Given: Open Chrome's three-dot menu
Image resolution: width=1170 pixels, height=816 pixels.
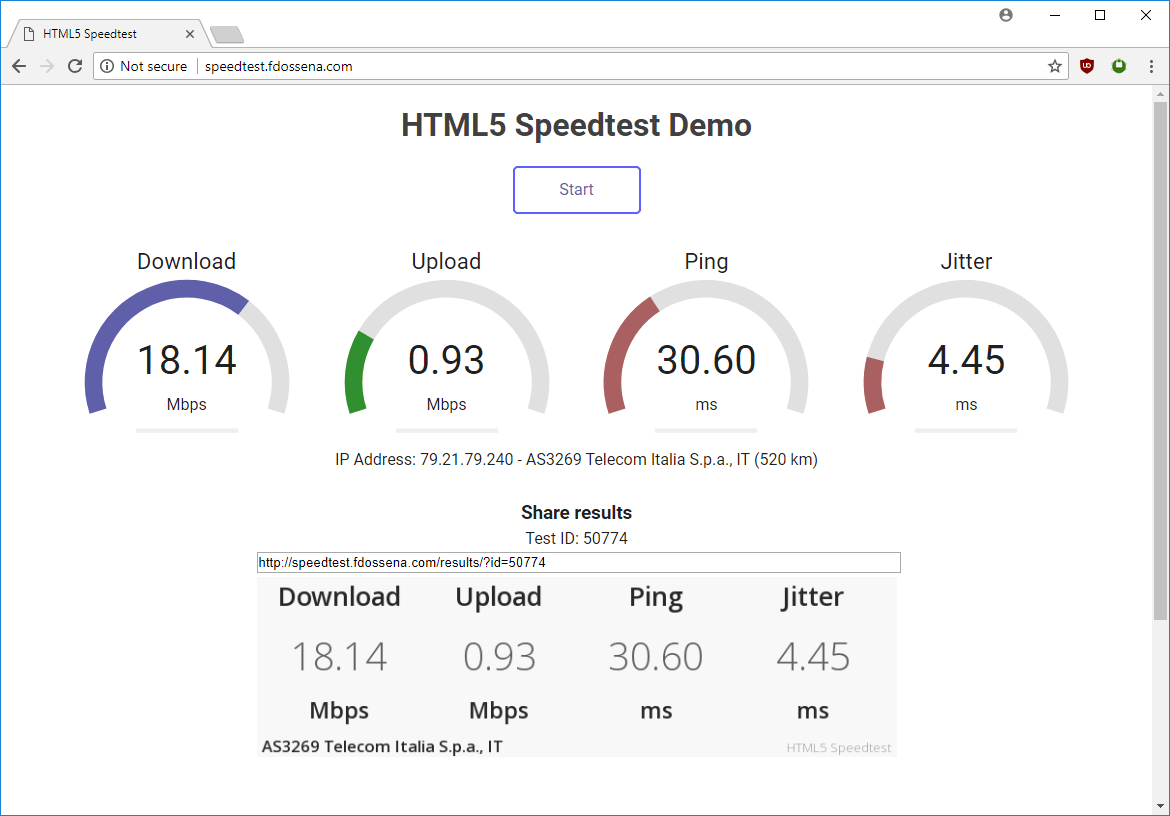Looking at the screenshot, I should click(x=1151, y=66).
